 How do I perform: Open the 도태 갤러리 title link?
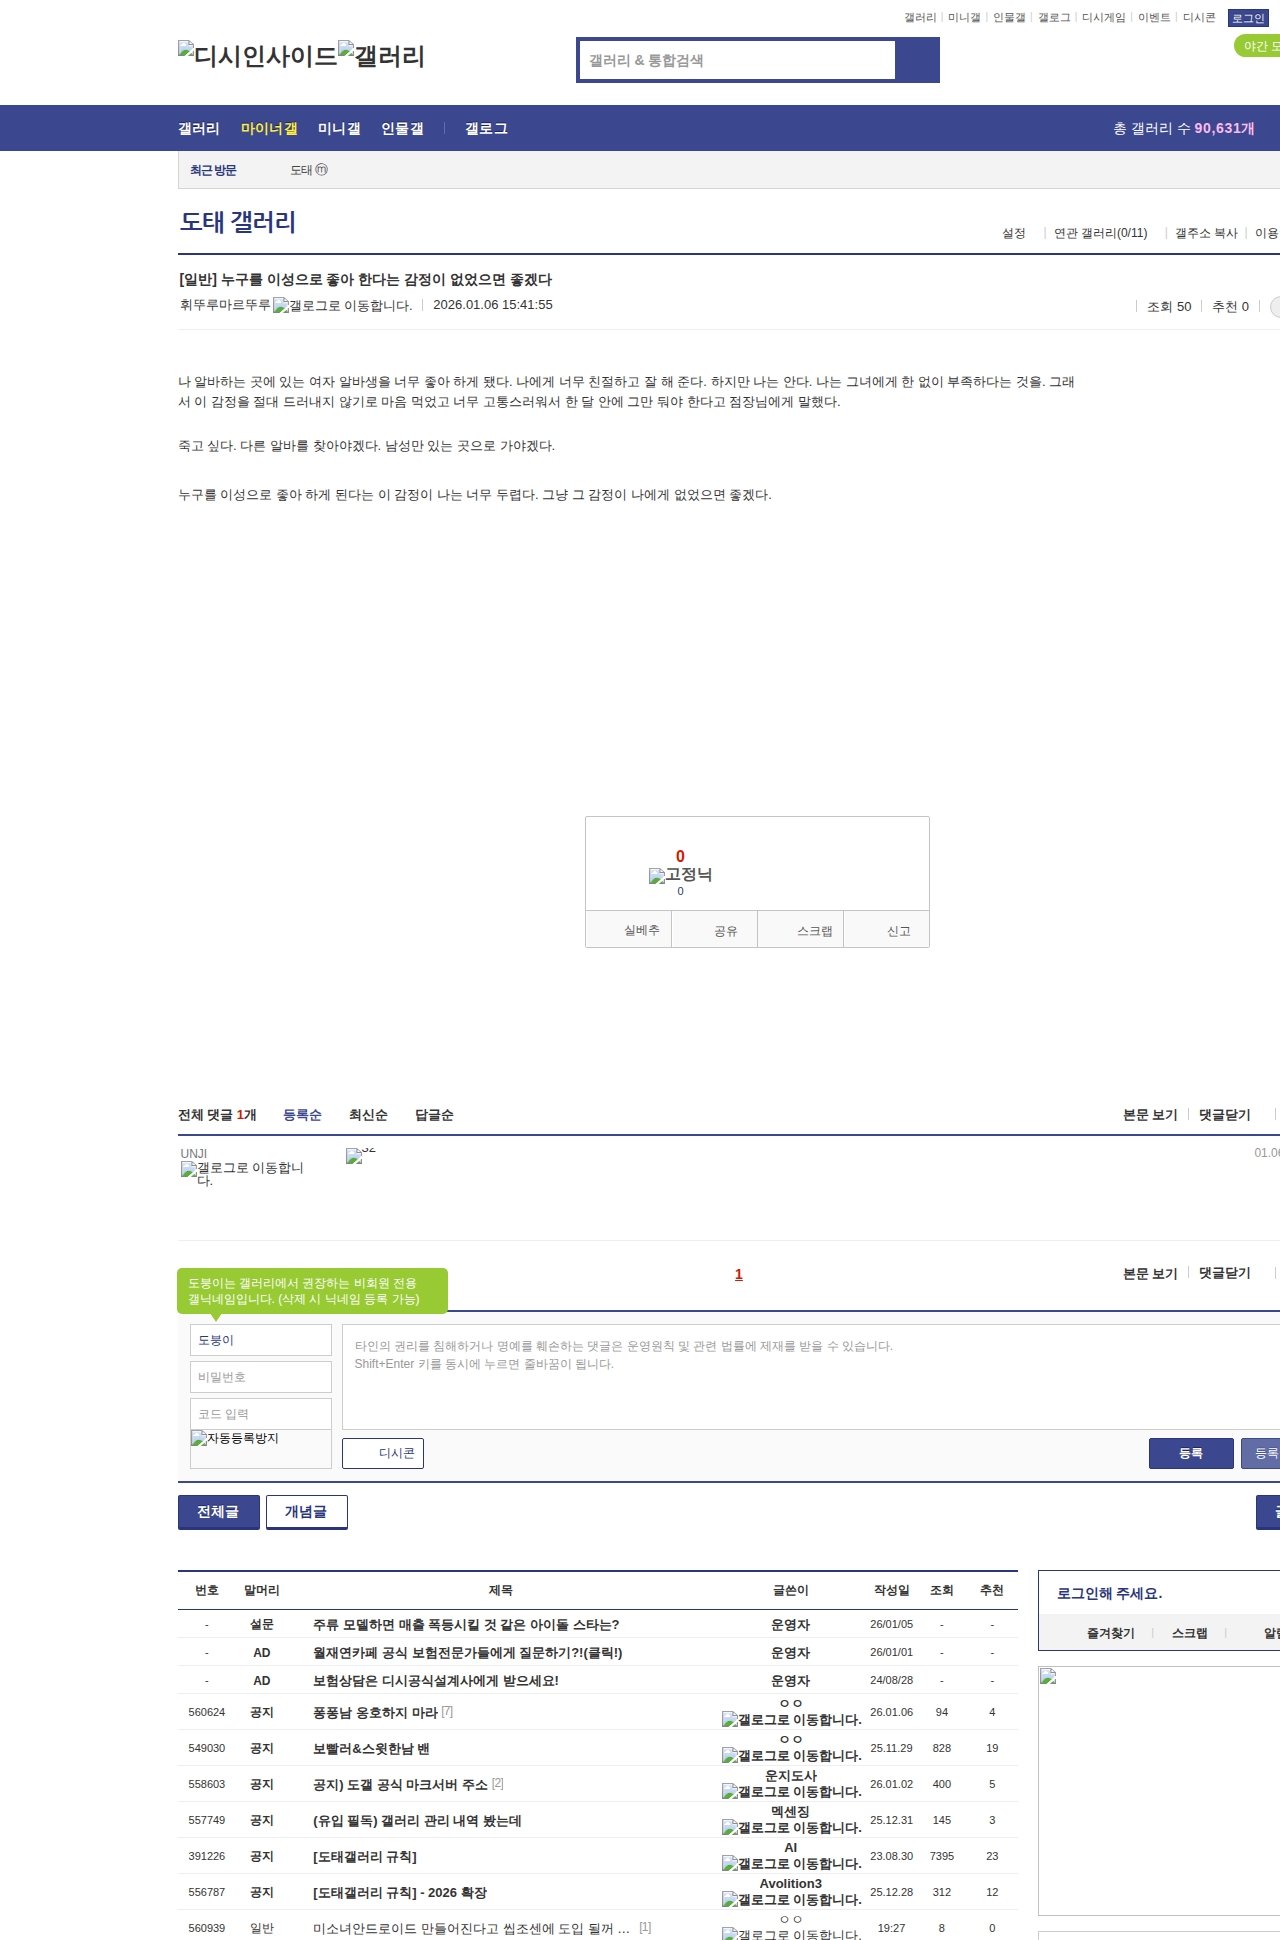238,222
